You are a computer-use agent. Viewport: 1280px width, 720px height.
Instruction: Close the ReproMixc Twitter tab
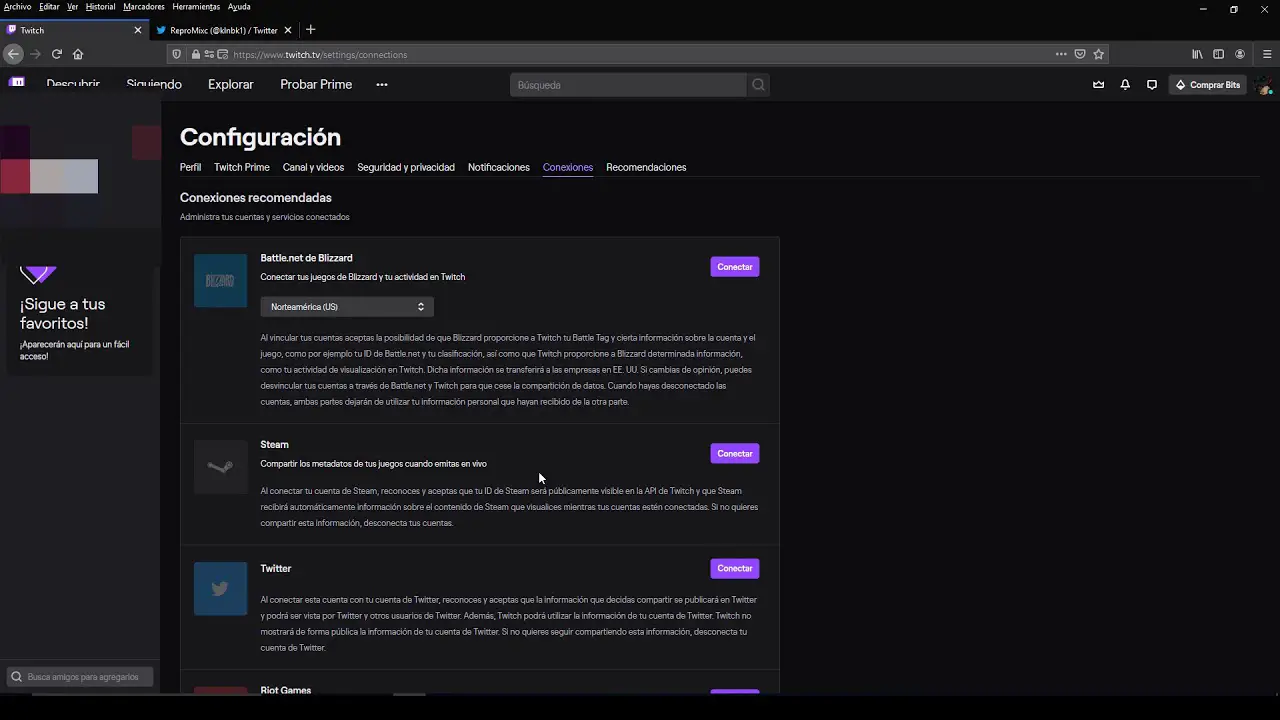point(289,30)
